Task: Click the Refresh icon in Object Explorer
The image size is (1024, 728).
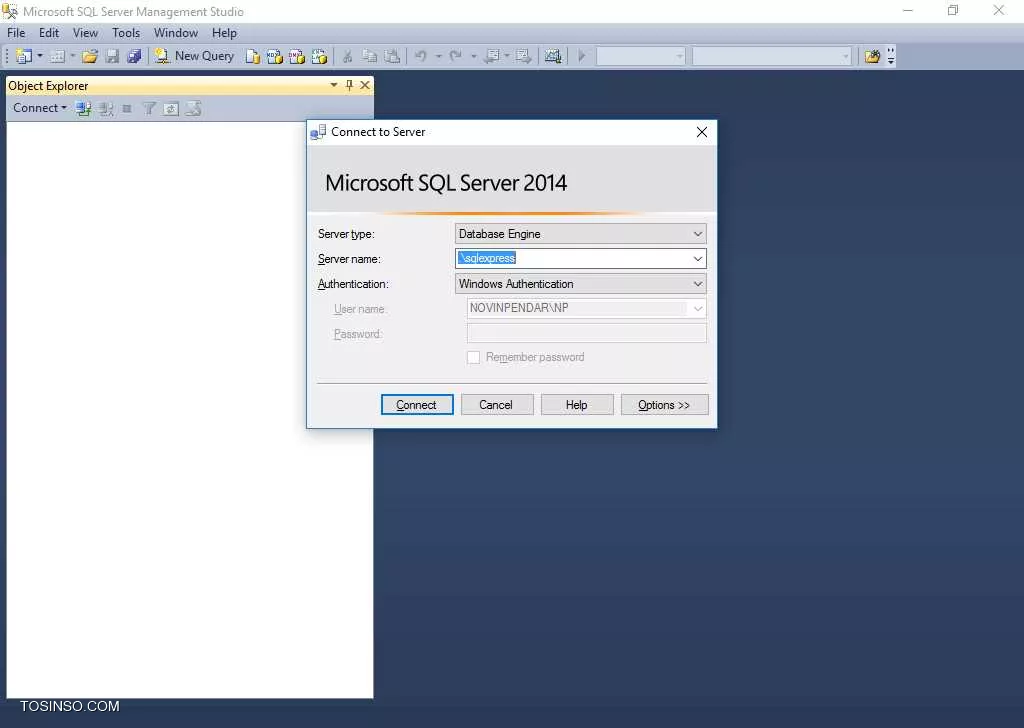Action: point(170,109)
